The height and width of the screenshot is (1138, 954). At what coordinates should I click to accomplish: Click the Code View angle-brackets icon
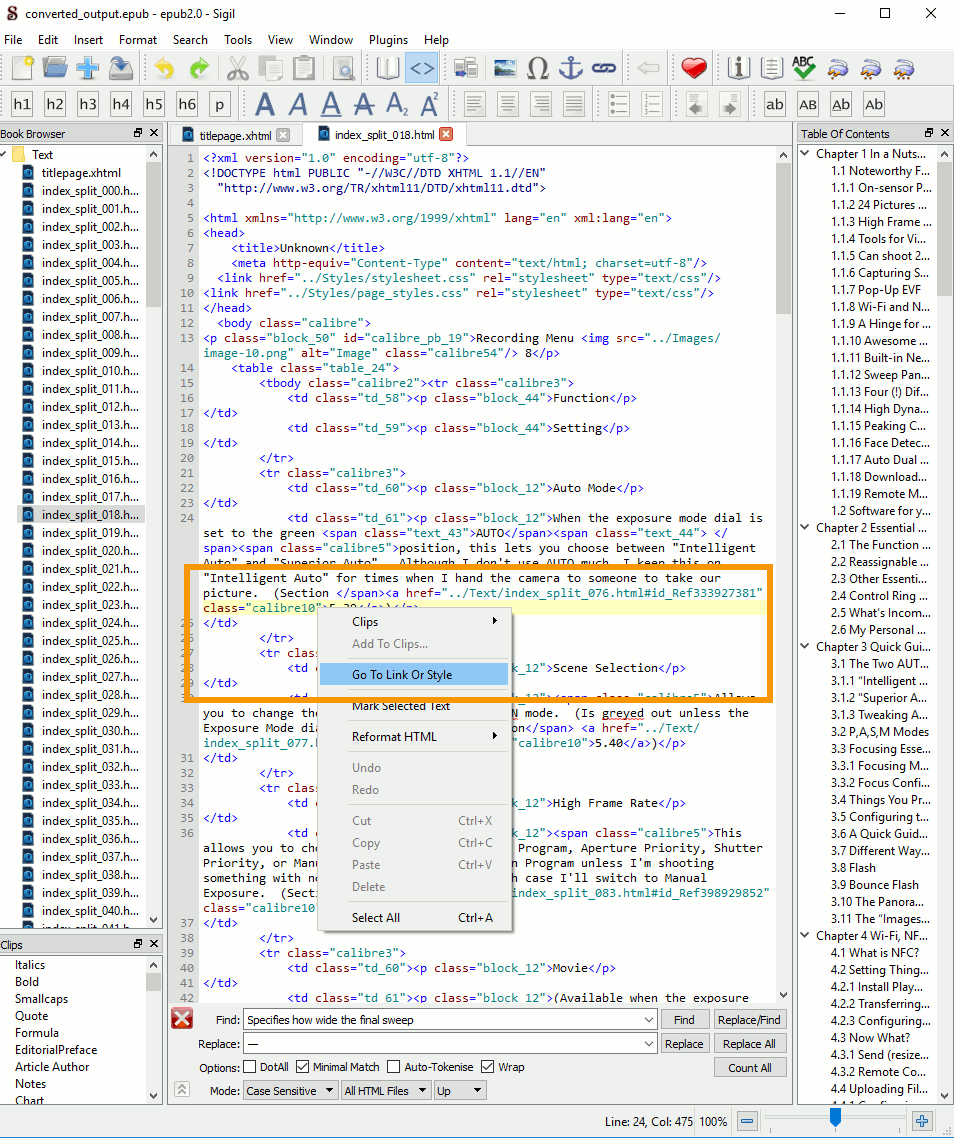[422, 68]
